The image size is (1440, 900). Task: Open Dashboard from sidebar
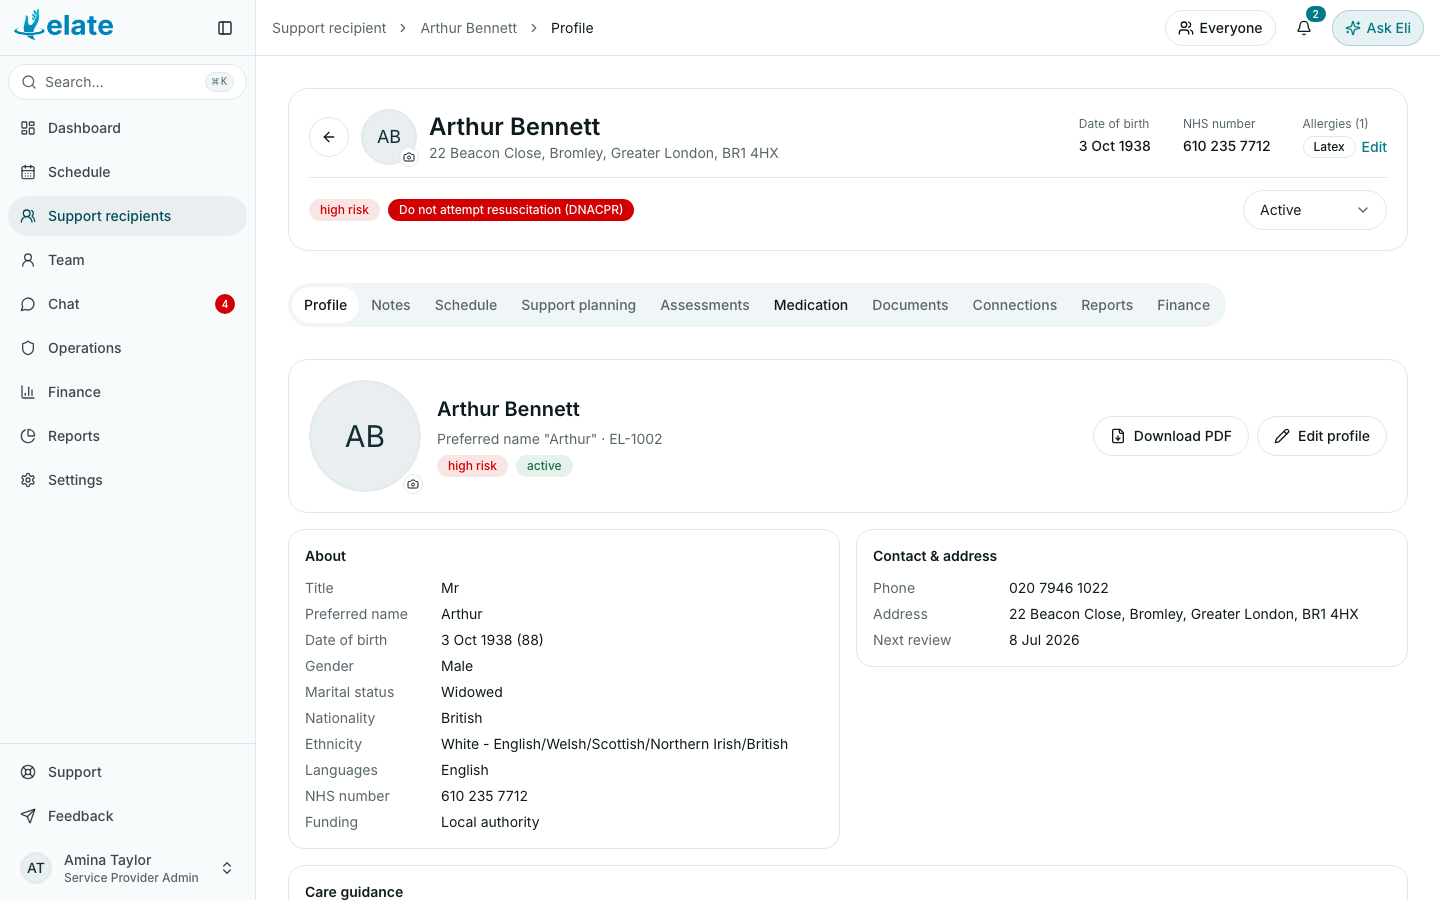pyautogui.click(x=127, y=128)
